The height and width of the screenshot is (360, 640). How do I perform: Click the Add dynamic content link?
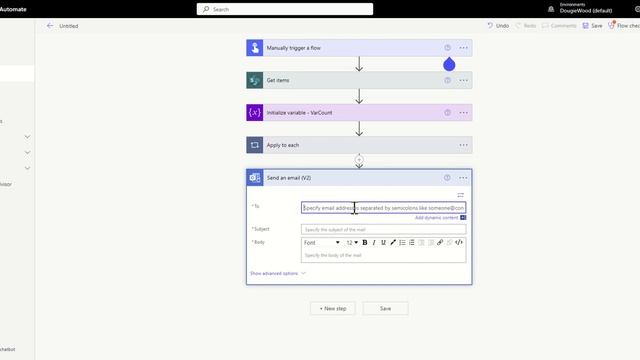pos(436,218)
